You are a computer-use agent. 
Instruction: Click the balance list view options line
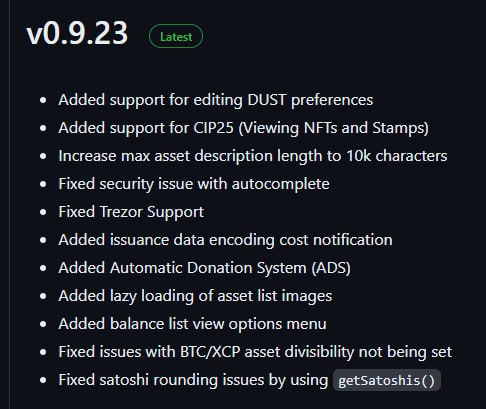click(192, 324)
